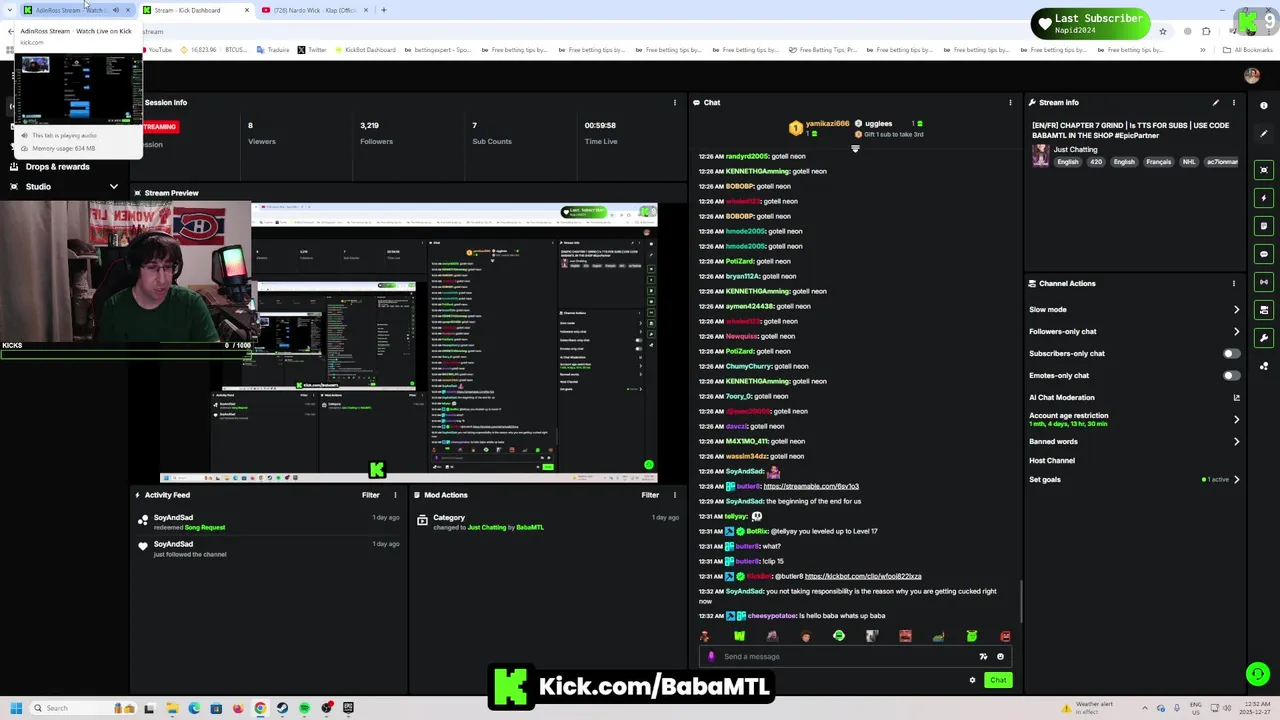Image resolution: width=1280 pixels, height=720 pixels.
Task: Open the Mod Actions three-dot menu
Action: tap(675, 495)
